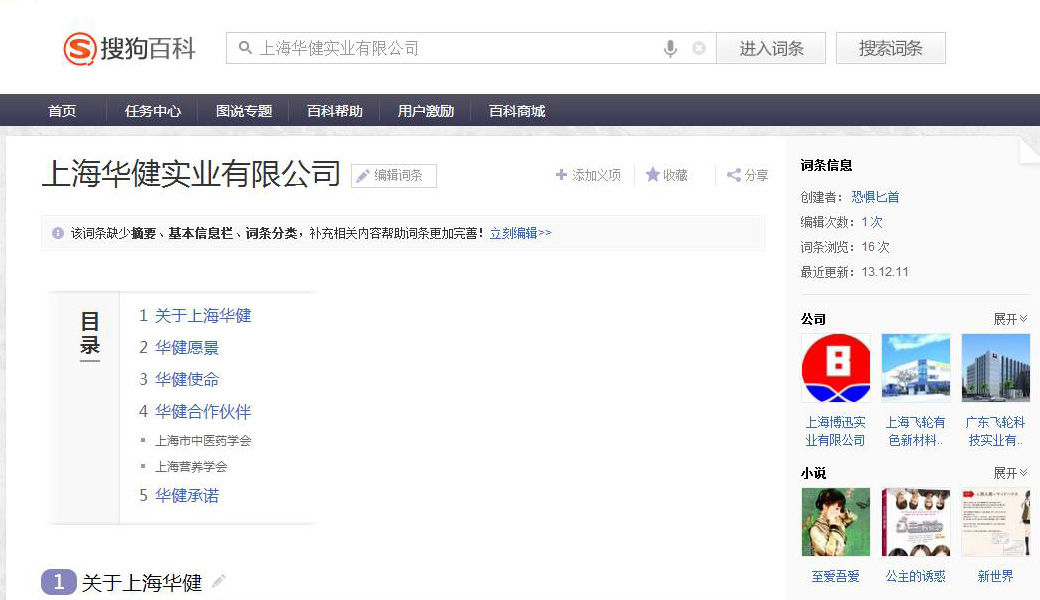The width and height of the screenshot is (1040, 600).
Task: Jump to sub-item 上海营养学会
Action: [x=191, y=467]
